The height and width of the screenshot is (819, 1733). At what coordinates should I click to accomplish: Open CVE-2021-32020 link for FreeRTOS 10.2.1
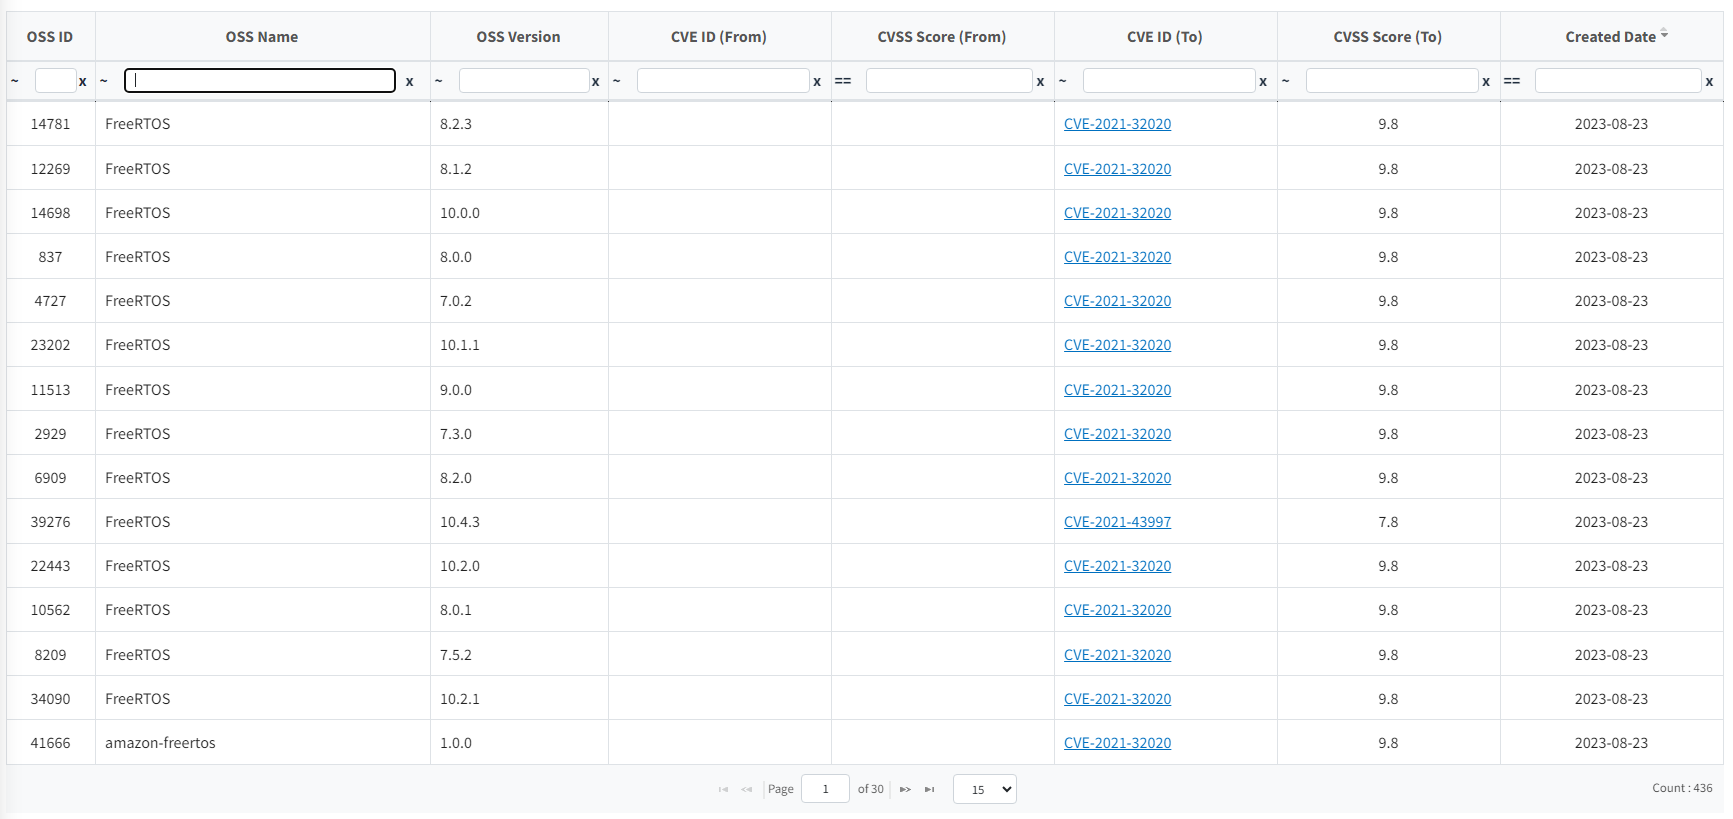pos(1117,699)
